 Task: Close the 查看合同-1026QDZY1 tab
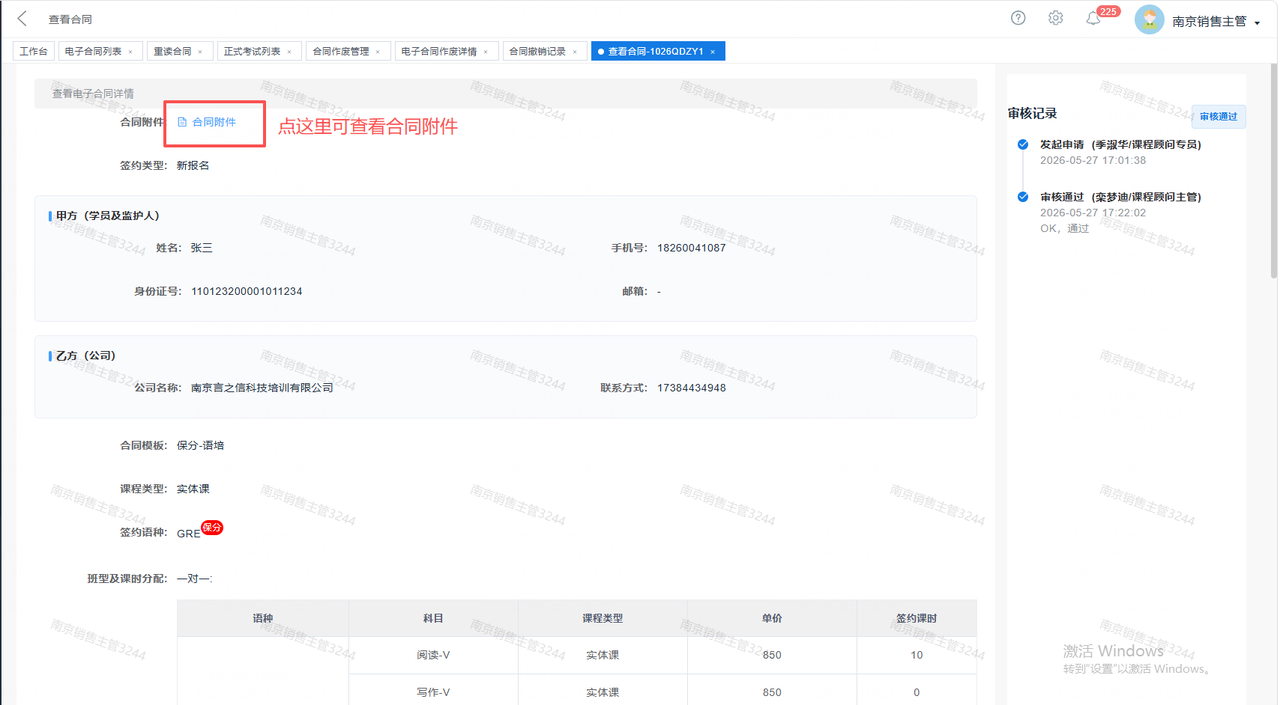tap(712, 51)
